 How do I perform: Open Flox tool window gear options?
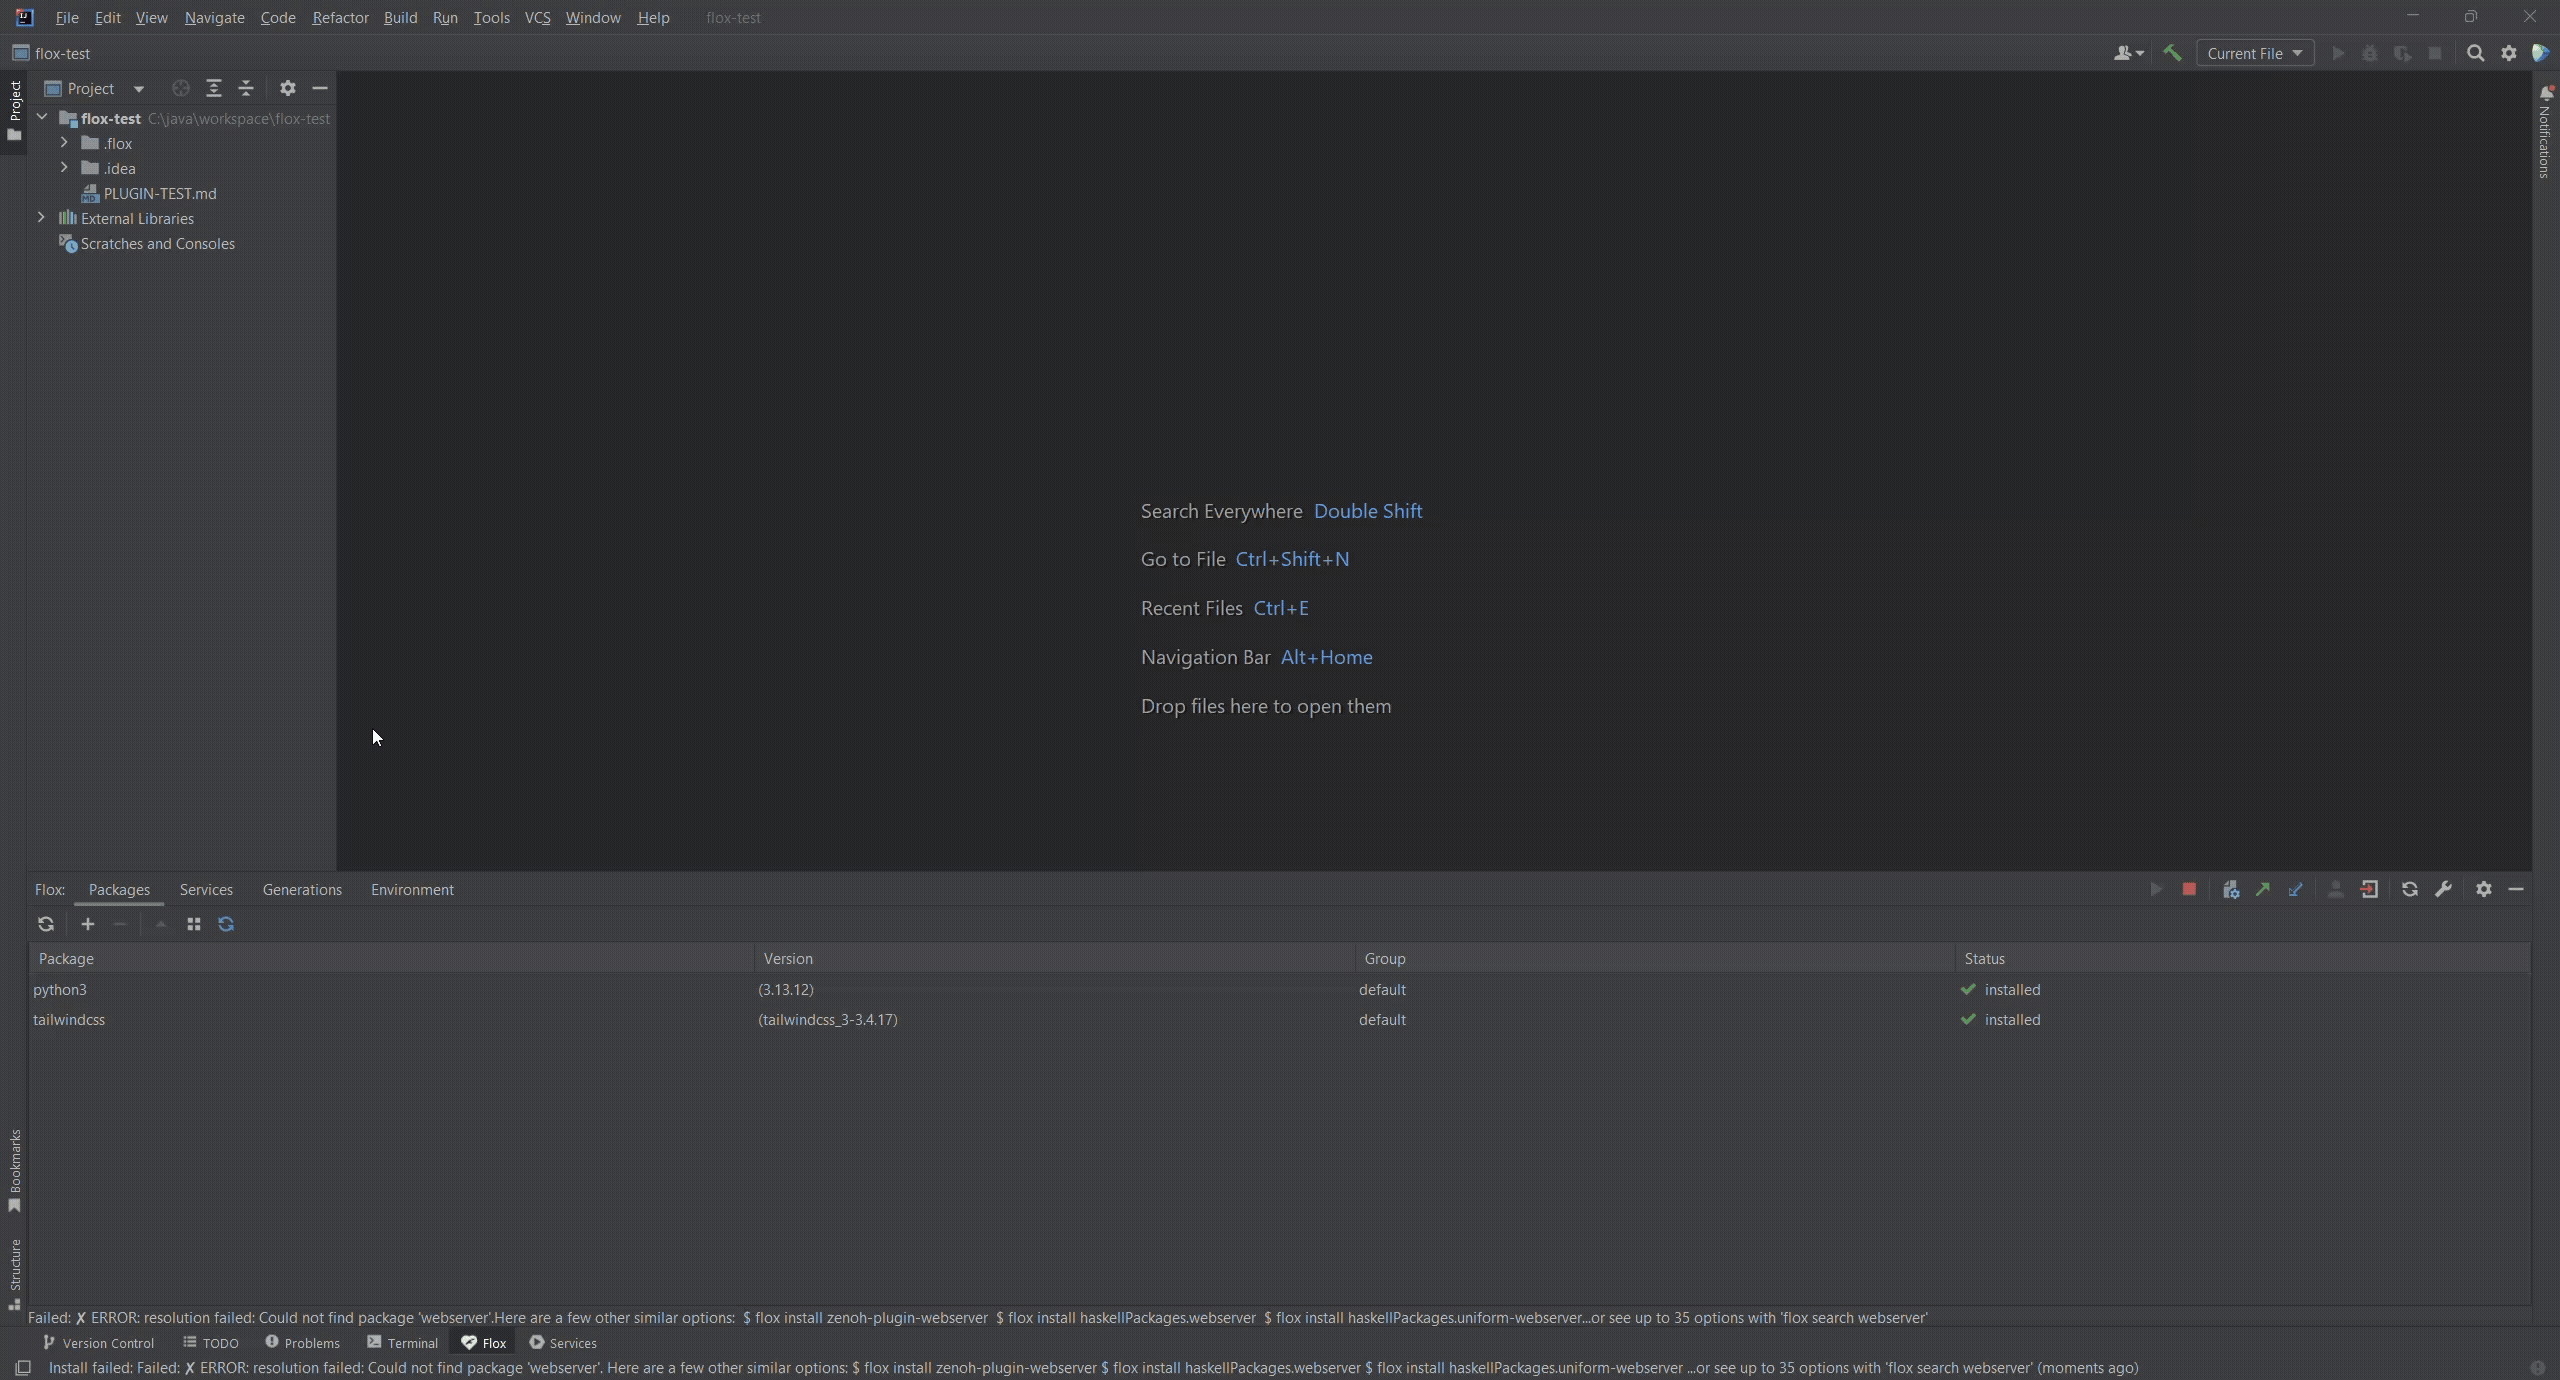[x=2484, y=889]
